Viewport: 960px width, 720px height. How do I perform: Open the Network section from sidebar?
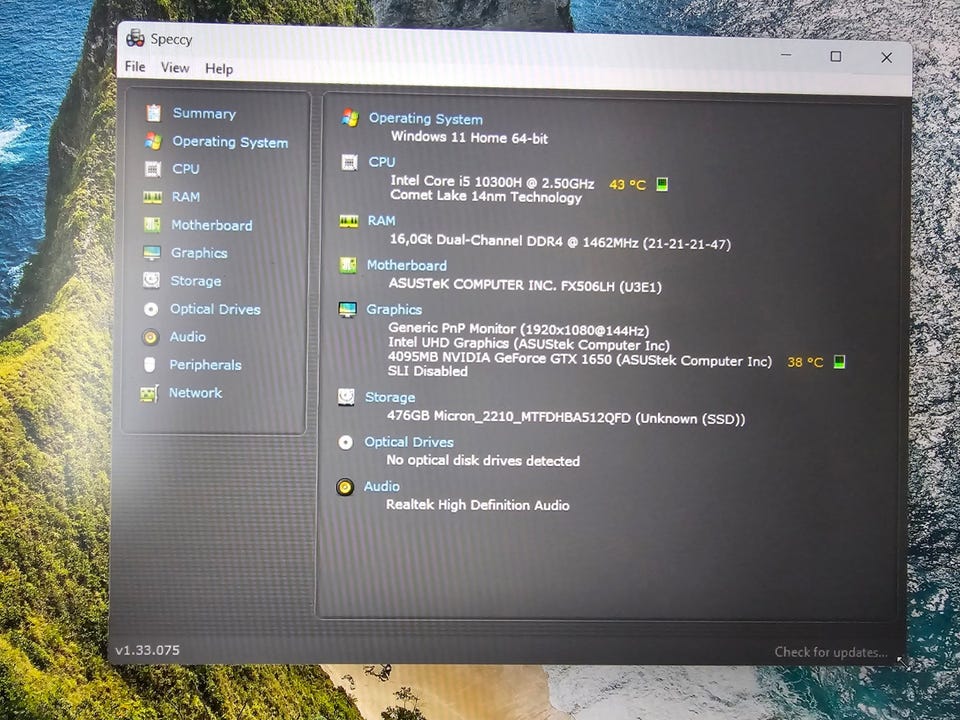point(195,393)
